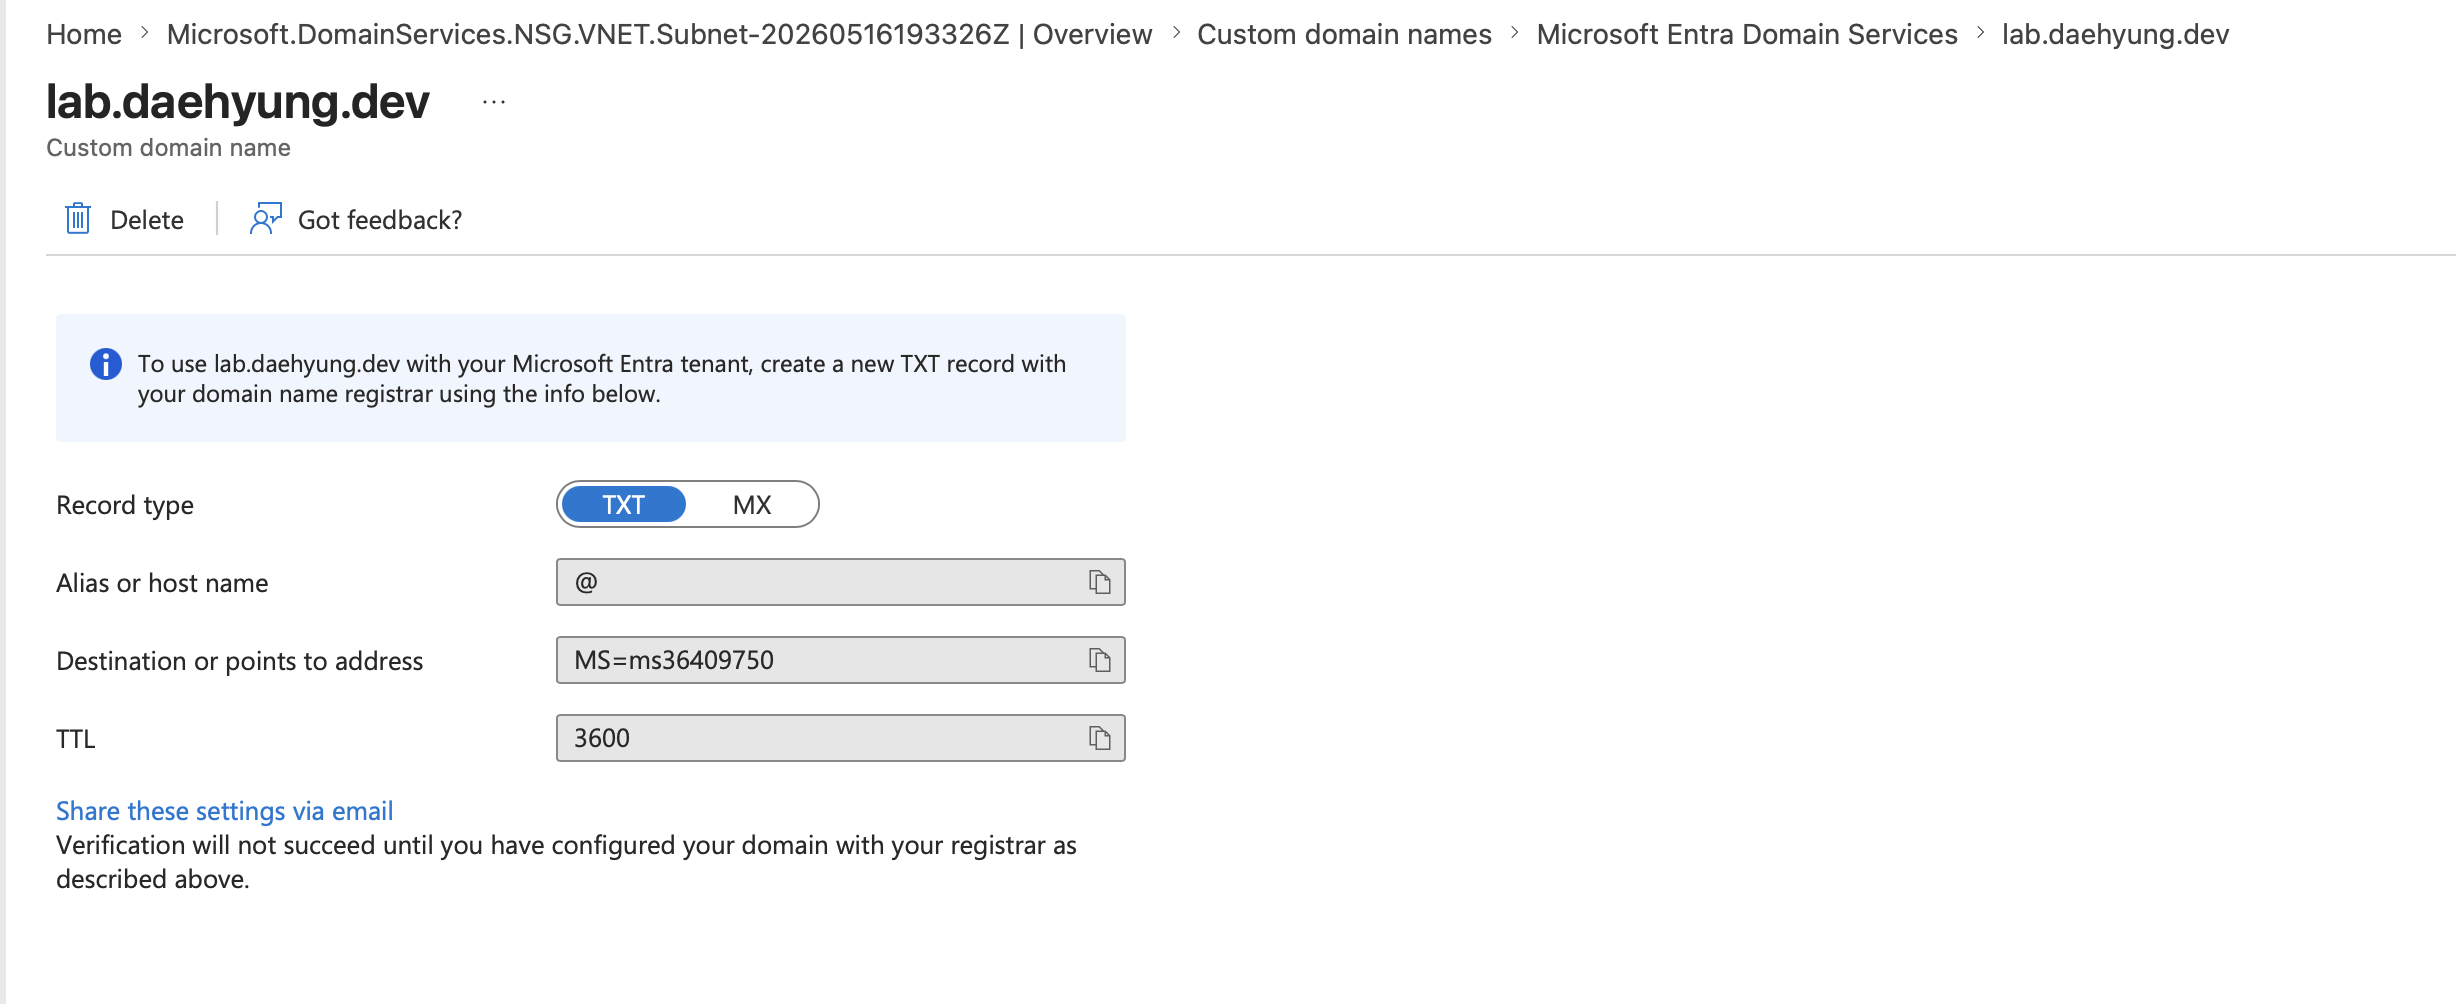Click the TTL label
2456x1004 pixels.
76,739
